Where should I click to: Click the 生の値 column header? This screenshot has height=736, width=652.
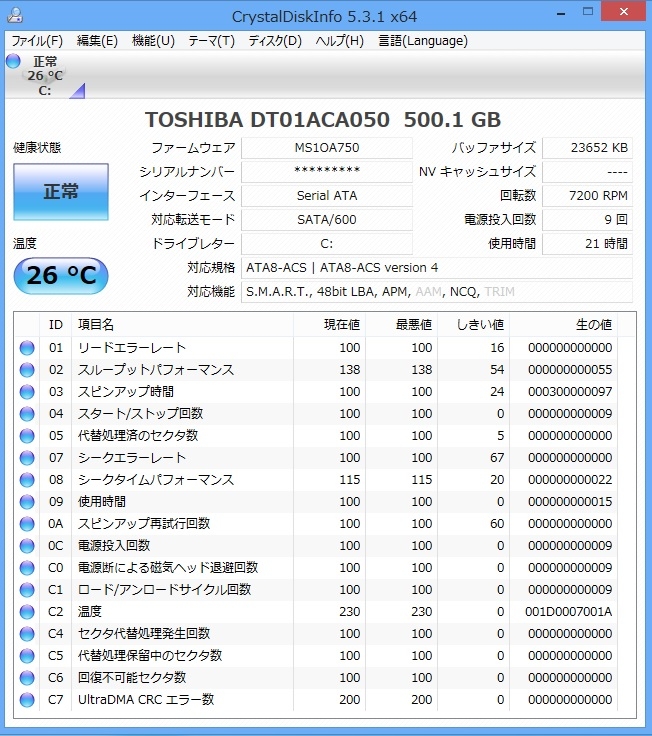point(564,325)
